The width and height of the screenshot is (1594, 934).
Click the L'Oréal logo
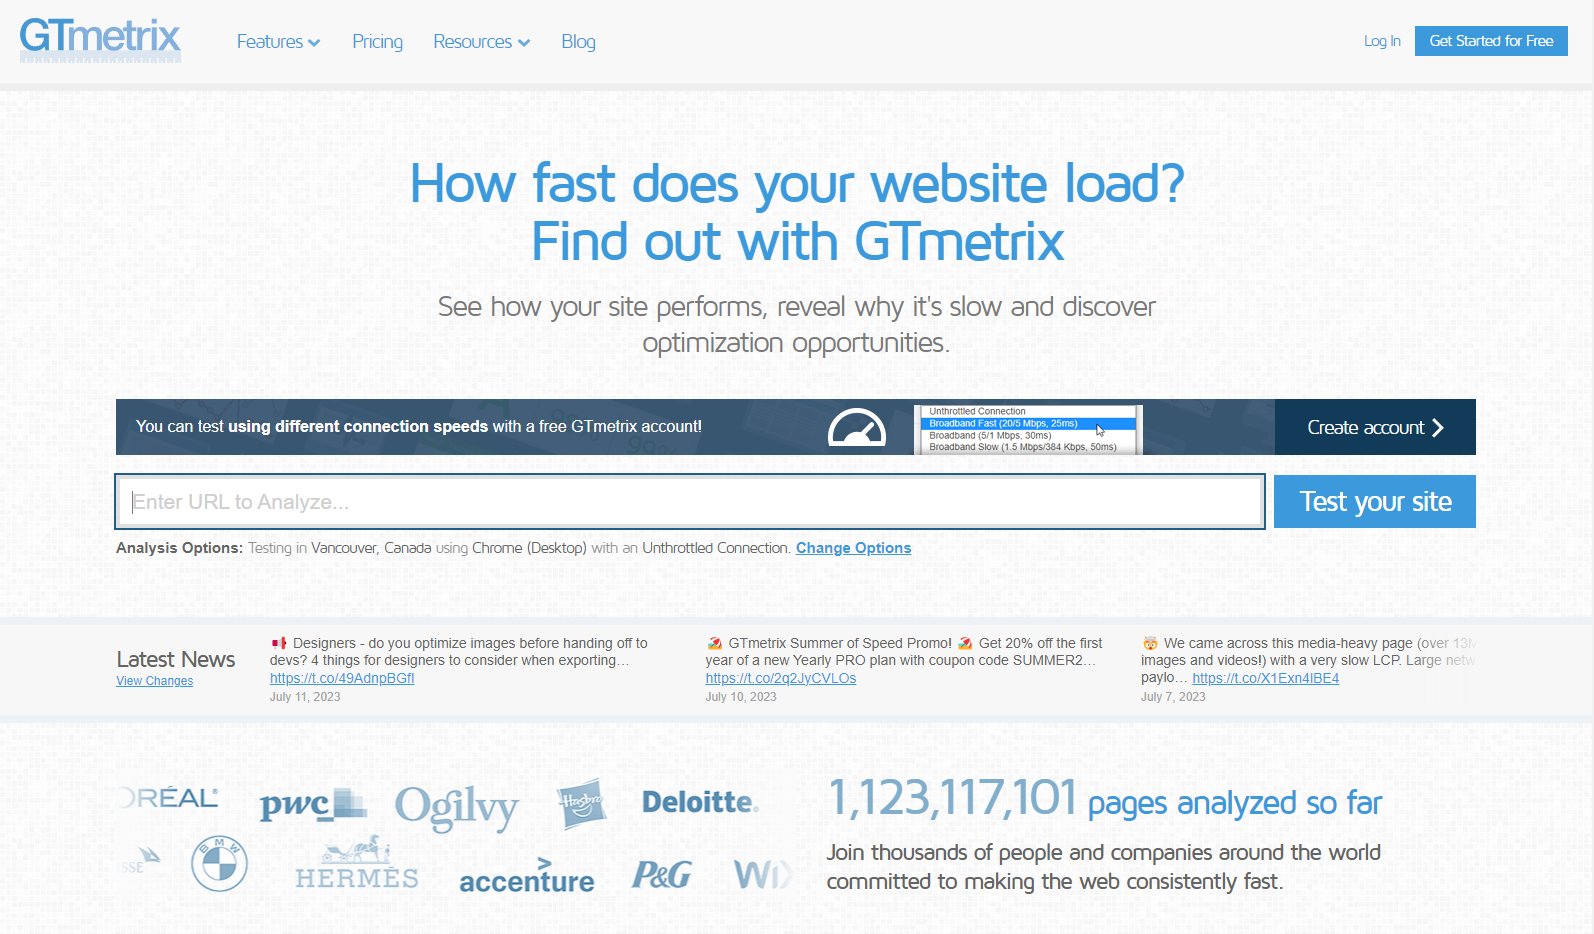click(168, 798)
